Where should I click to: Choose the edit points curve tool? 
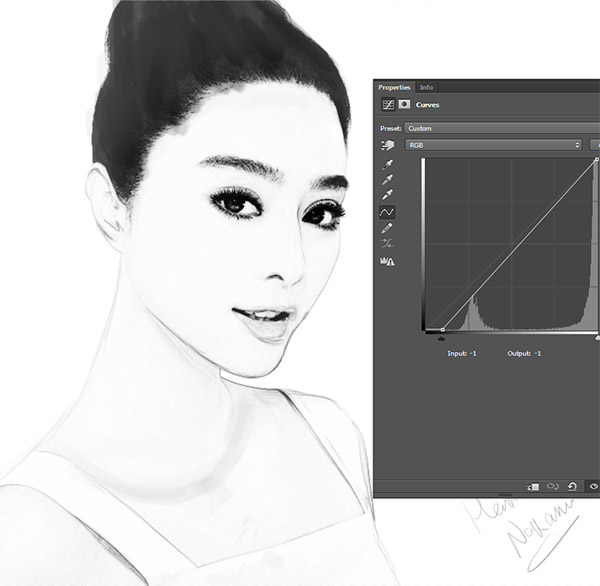387,212
